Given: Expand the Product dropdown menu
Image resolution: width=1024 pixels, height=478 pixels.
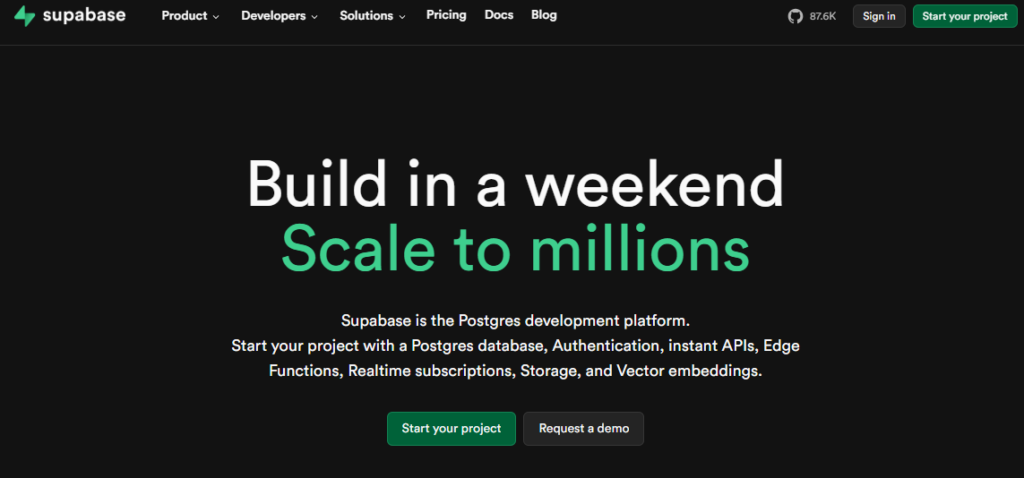Looking at the screenshot, I should pos(191,16).
